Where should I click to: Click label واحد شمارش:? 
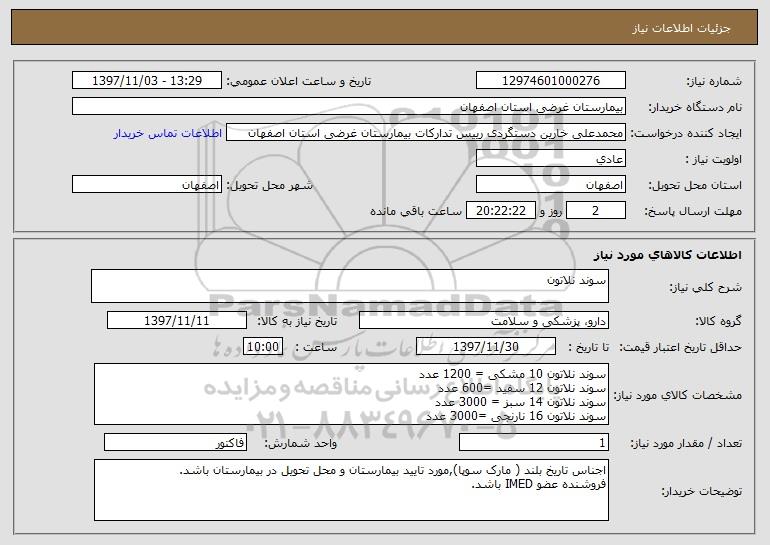coord(301,443)
